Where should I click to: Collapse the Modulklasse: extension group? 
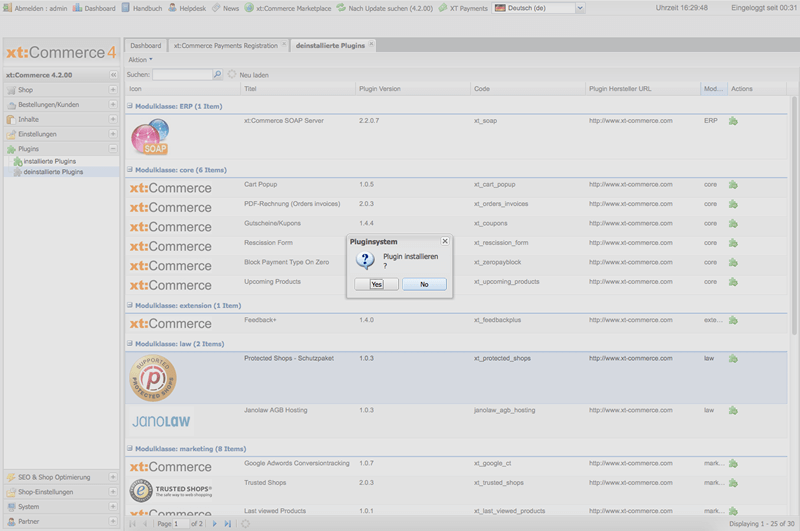point(130,306)
